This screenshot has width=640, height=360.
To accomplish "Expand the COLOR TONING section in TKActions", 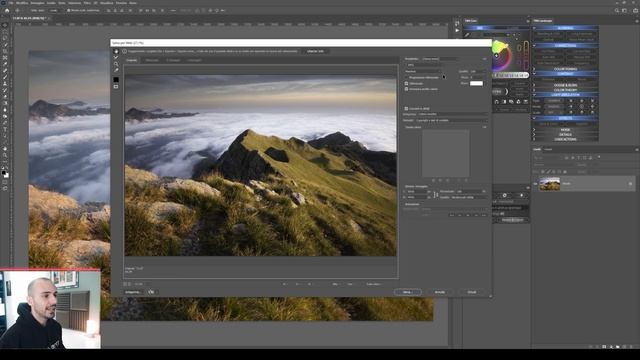I will click(x=565, y=69).
